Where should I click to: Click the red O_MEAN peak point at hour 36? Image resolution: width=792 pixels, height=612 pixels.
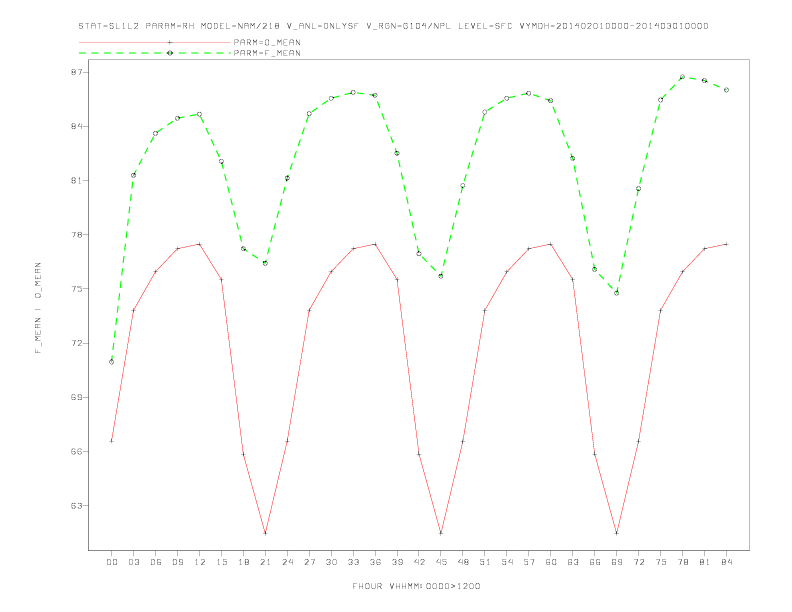(375, 244)
